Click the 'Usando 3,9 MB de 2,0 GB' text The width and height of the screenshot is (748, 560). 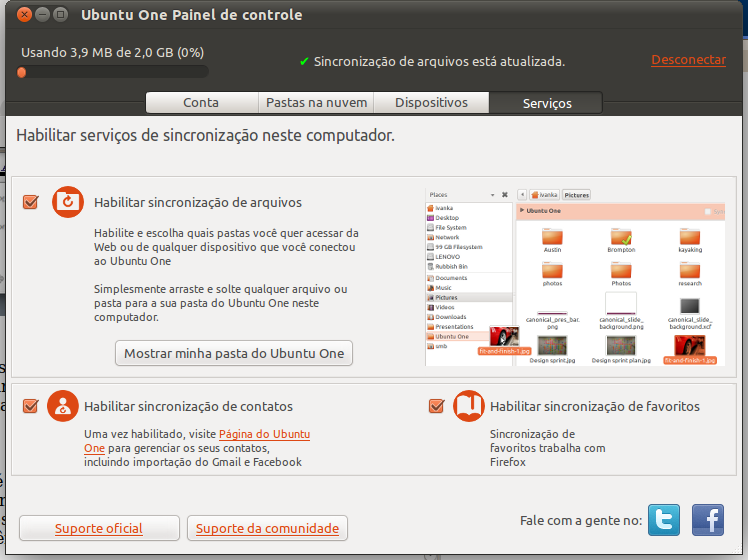[x=113, y=52]
